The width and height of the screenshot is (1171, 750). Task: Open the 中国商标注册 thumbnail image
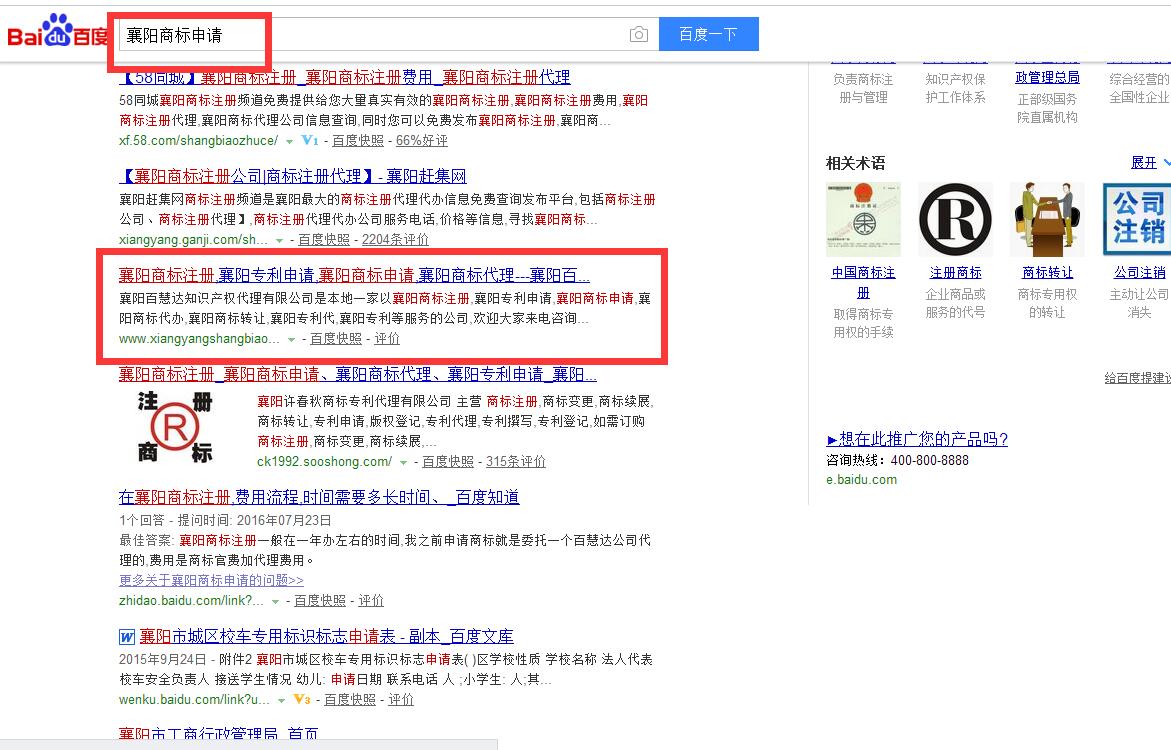pos(863,220)
